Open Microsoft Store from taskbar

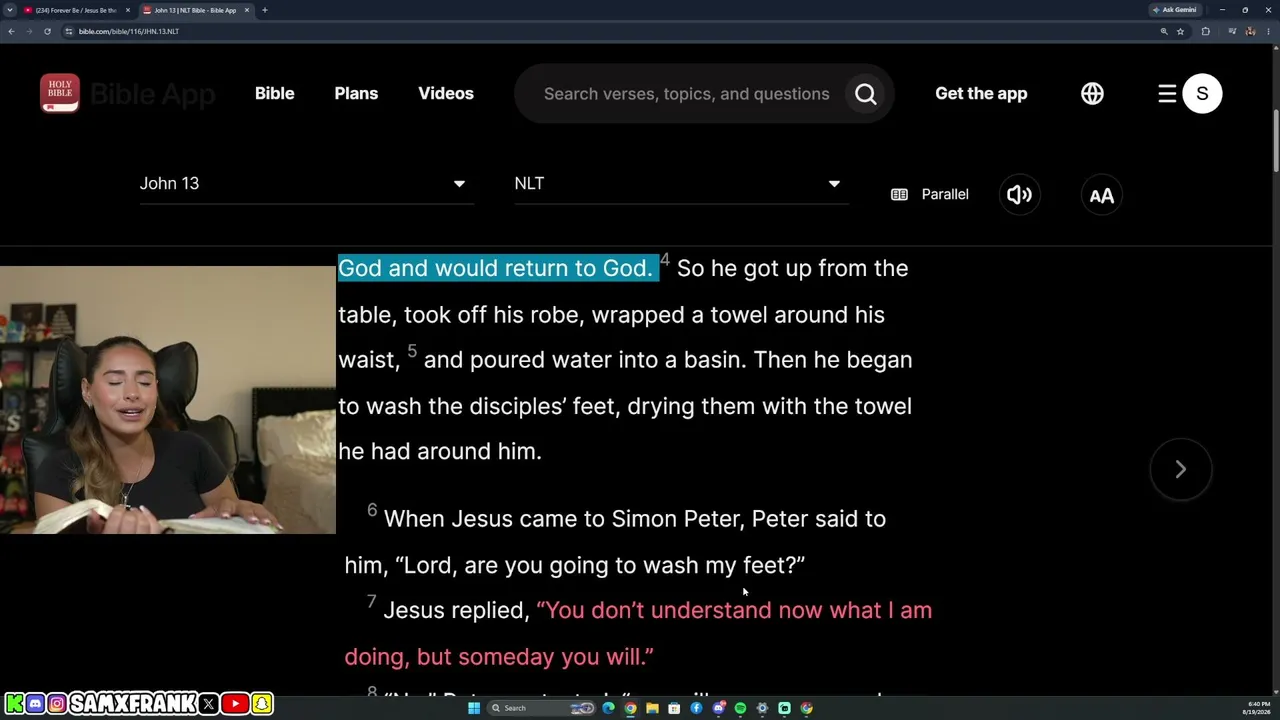(x=674, y=708)
